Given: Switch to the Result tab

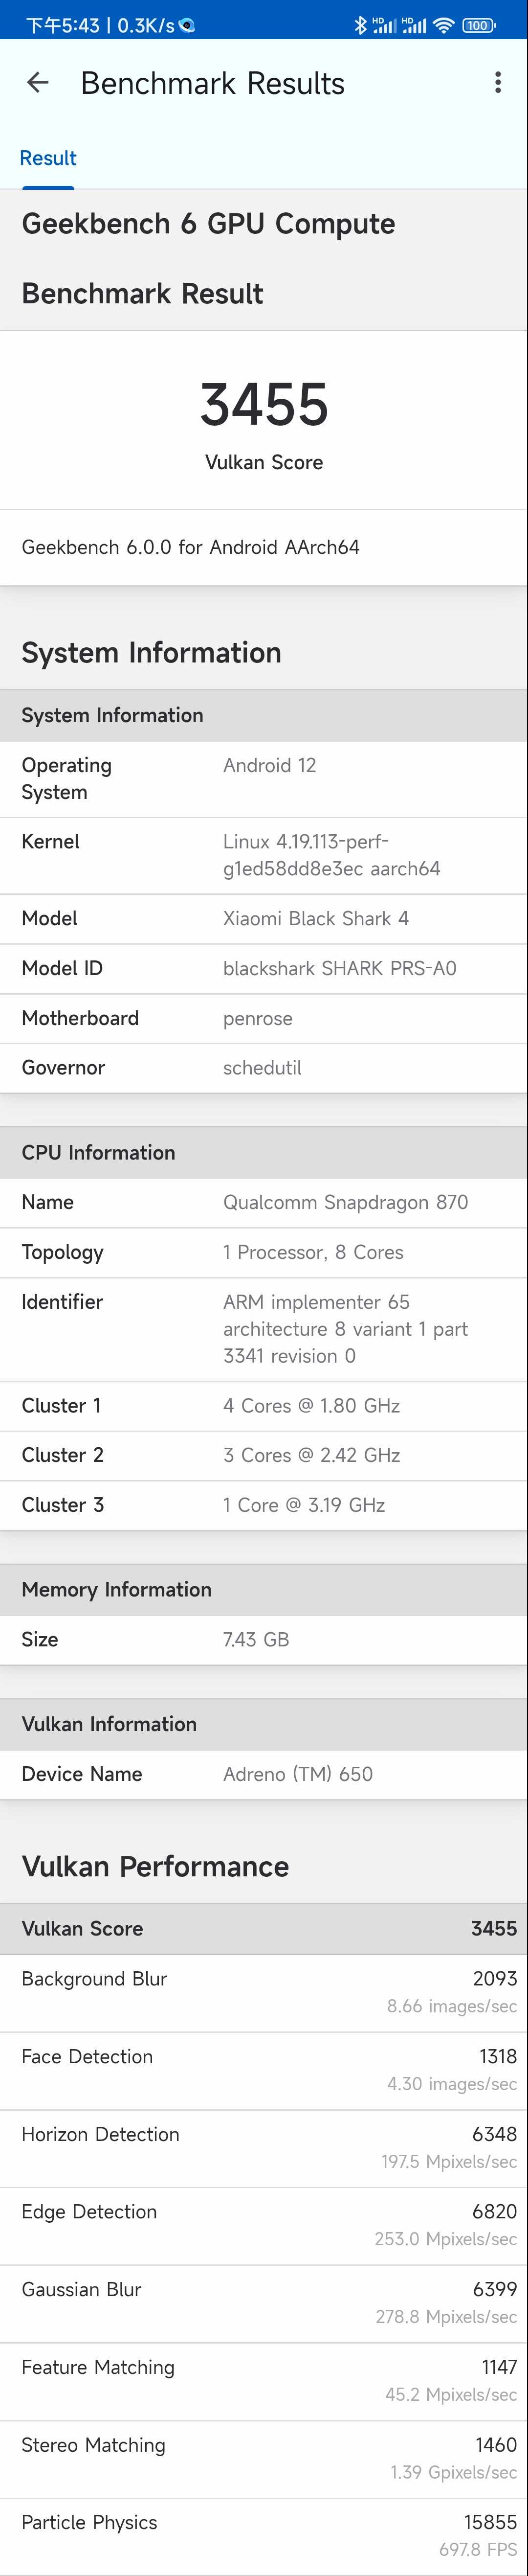Looking at the screenshot, I should pos(48,158).
